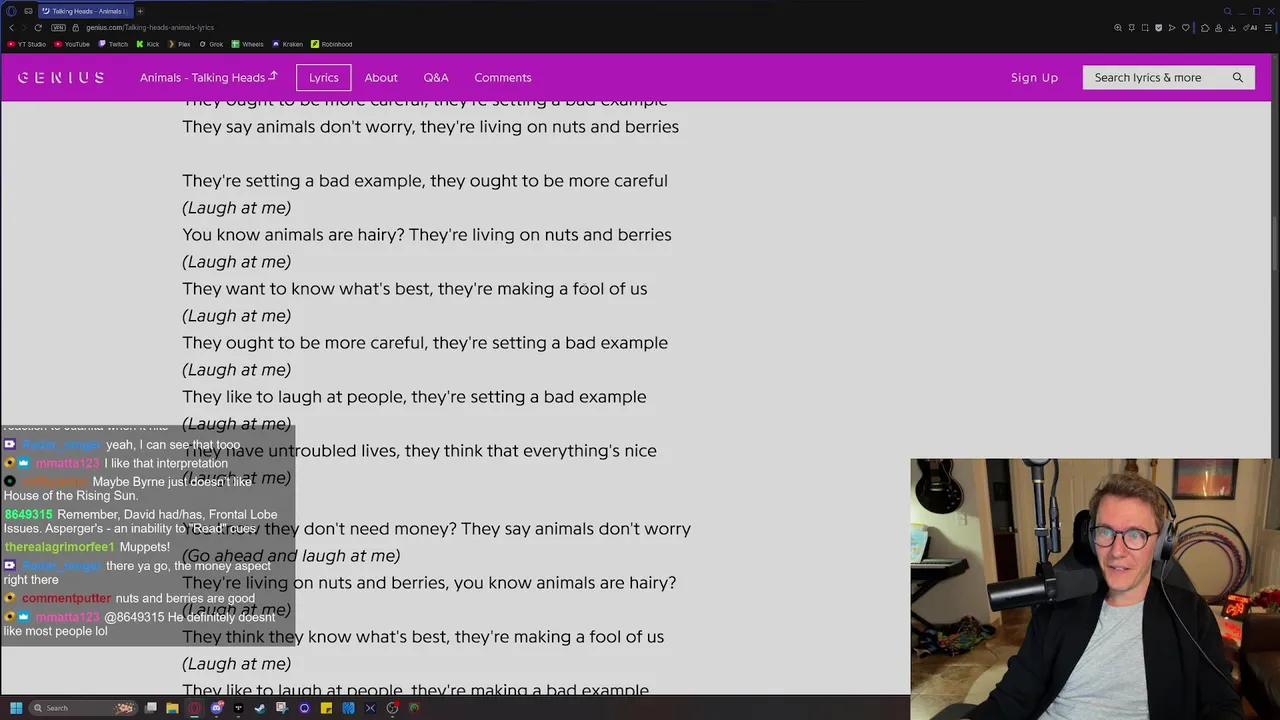Open the Grok bookmark
The image size is (1280, 720).
click(211, 44)
